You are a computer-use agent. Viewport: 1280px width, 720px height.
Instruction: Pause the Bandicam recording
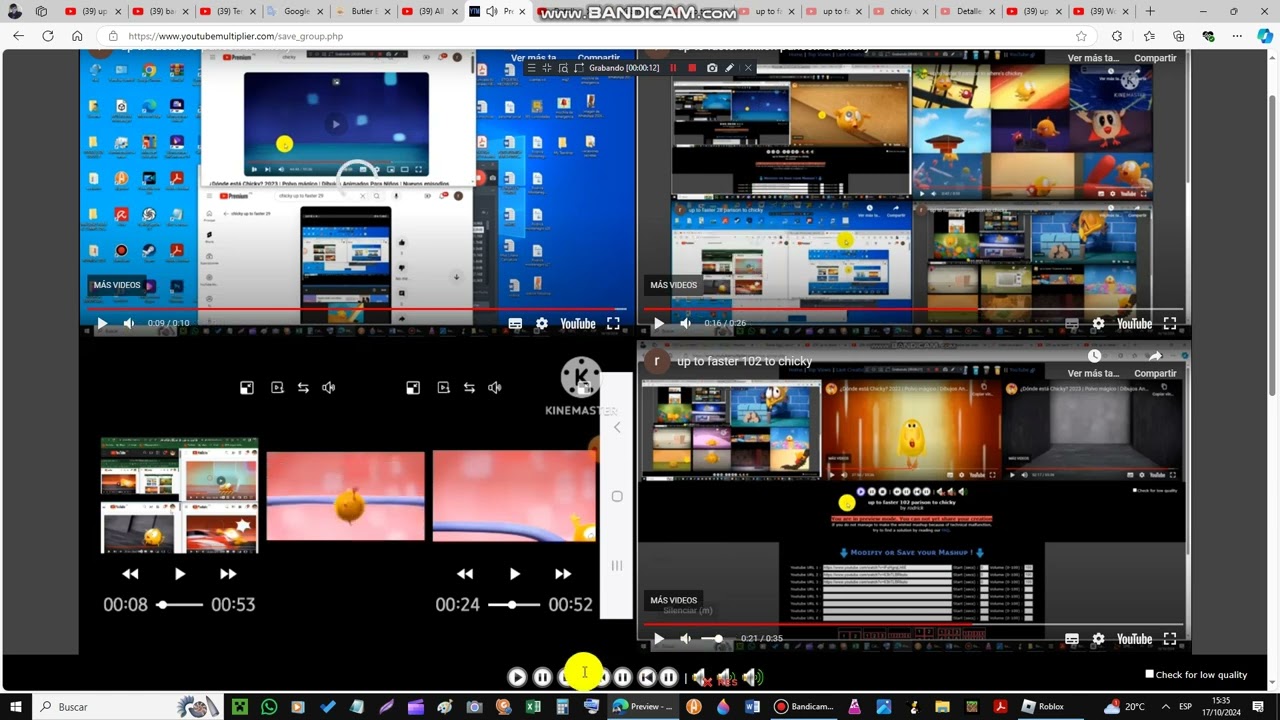[673, 68]
